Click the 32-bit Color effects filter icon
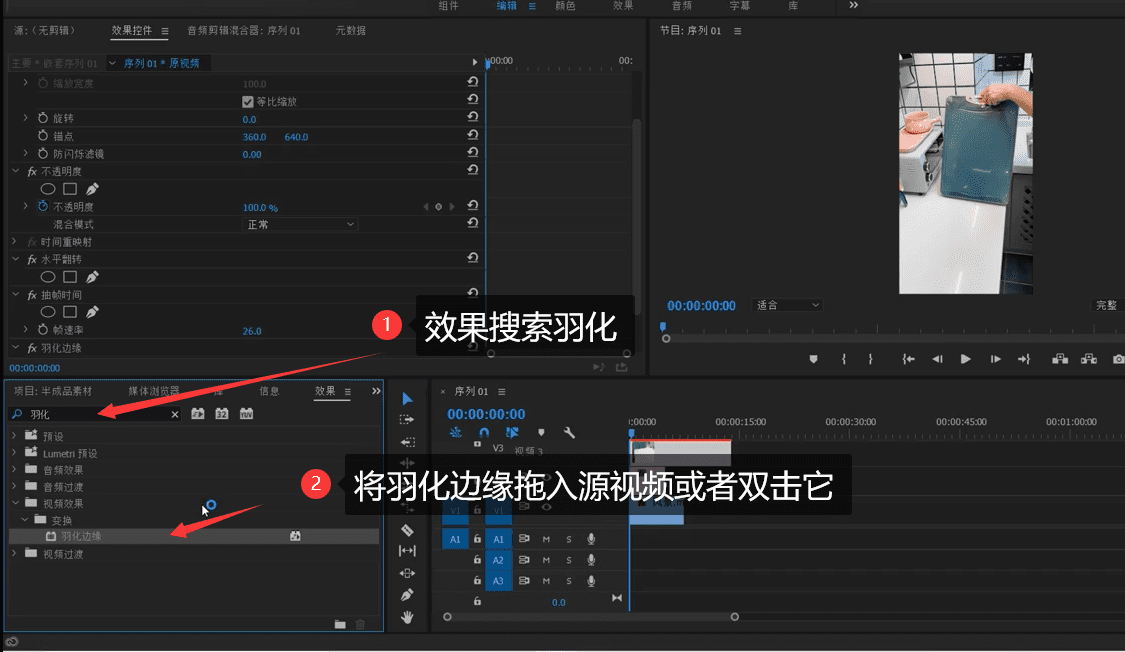Viewport: 1125px width, 652px height. [222, 414]
